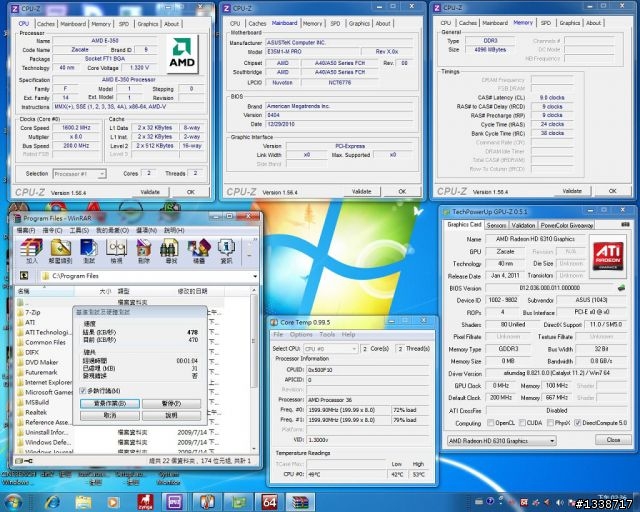
Task: Click the volume speaker icon in system tray
Action: tap(560, 502)
